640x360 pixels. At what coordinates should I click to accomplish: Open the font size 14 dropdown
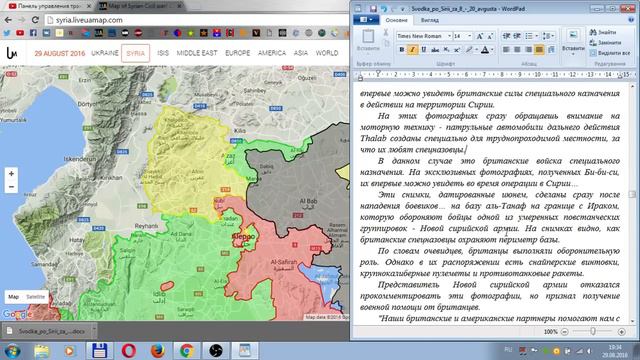(469, 36)
